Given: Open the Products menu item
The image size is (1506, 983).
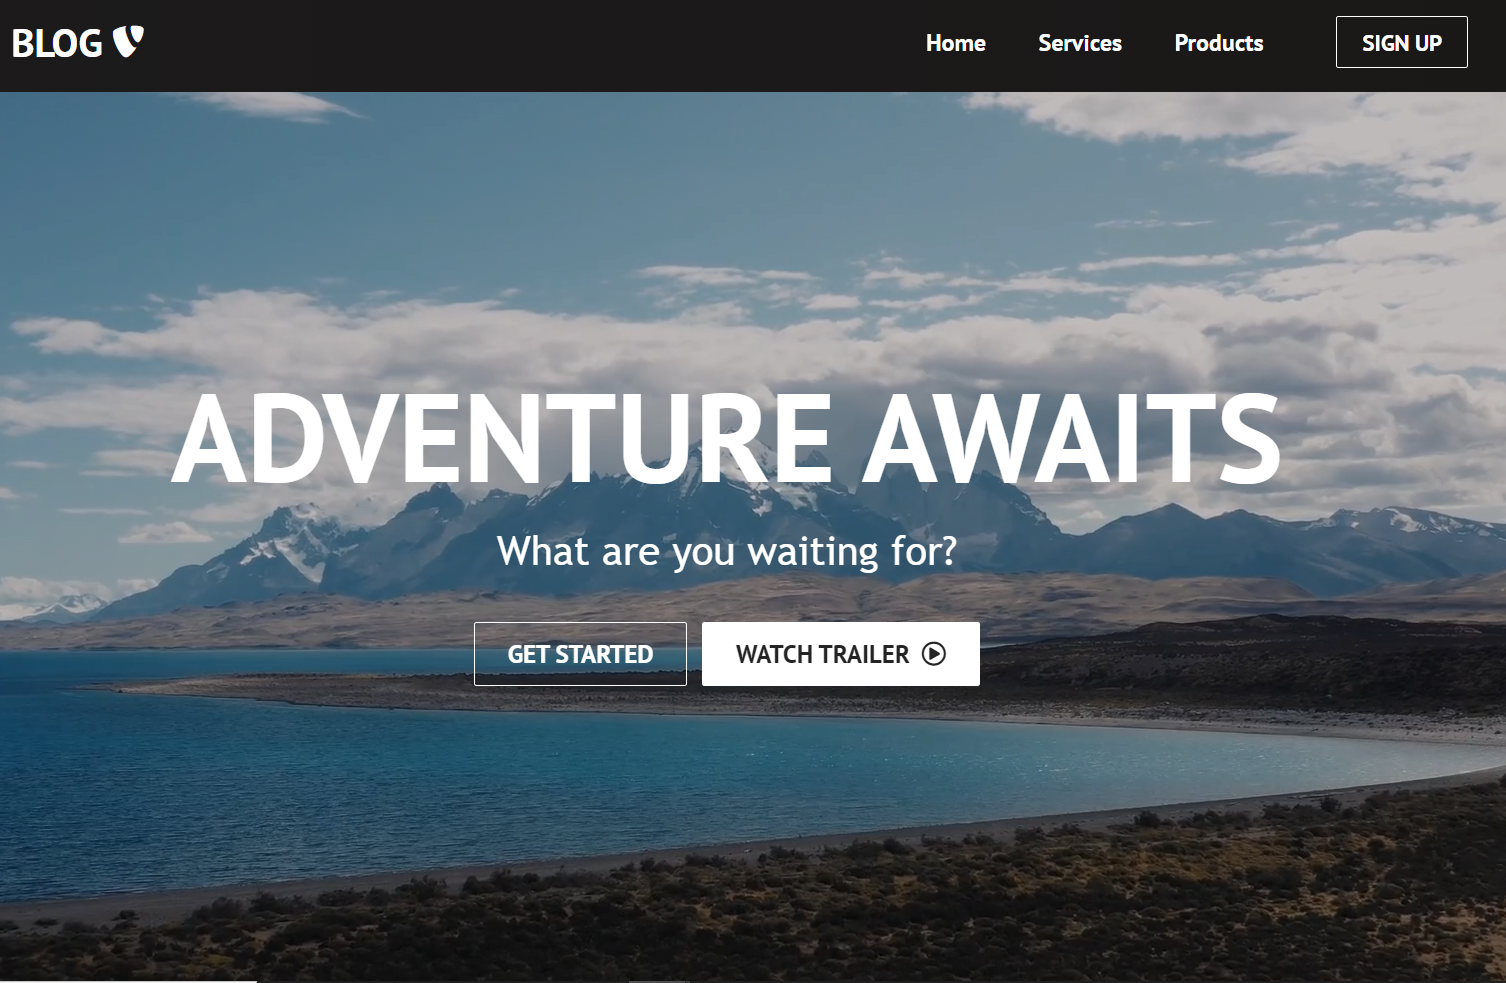Looking at the screenshot, I should coord(1218,43).
